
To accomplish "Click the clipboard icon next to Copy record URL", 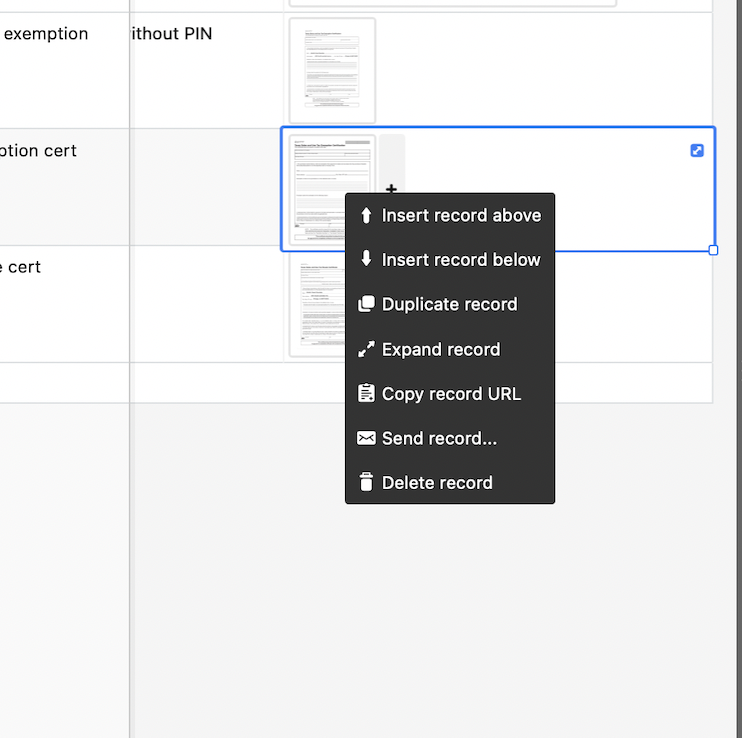I will 366,393.
